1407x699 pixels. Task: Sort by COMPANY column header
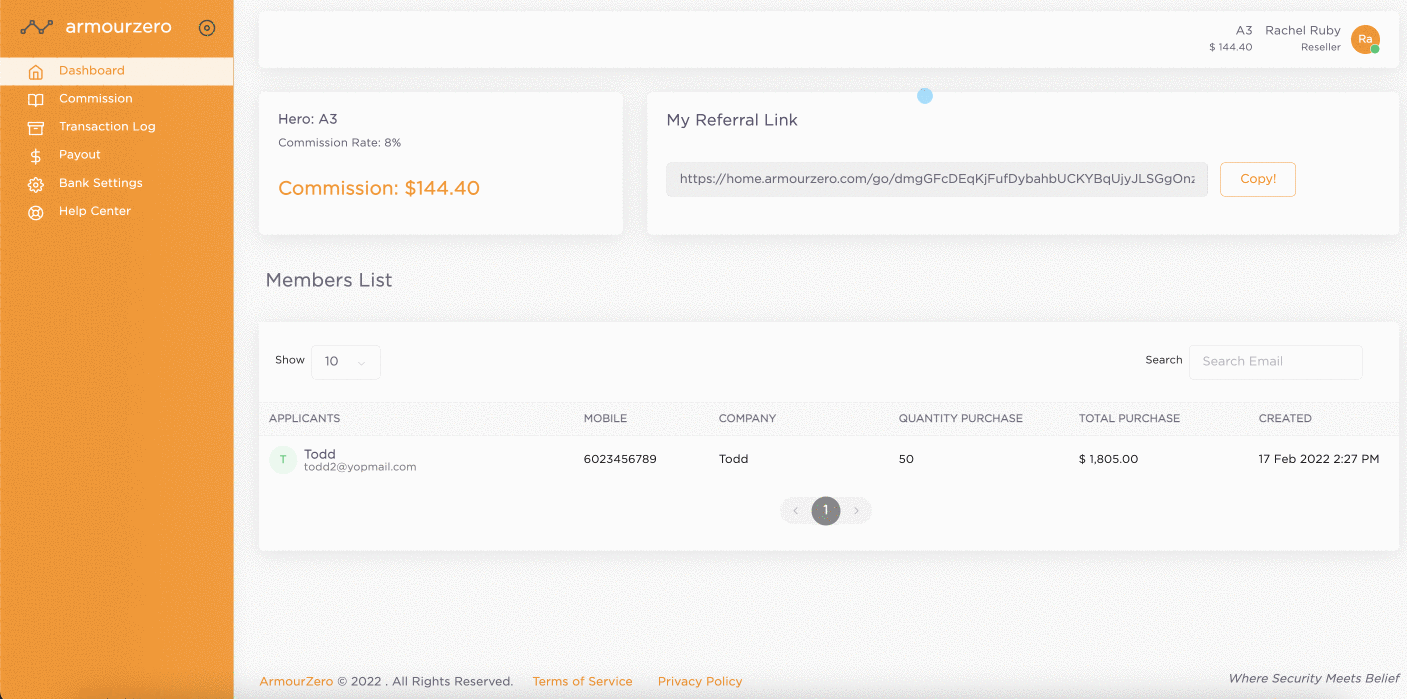pos(747,418)
